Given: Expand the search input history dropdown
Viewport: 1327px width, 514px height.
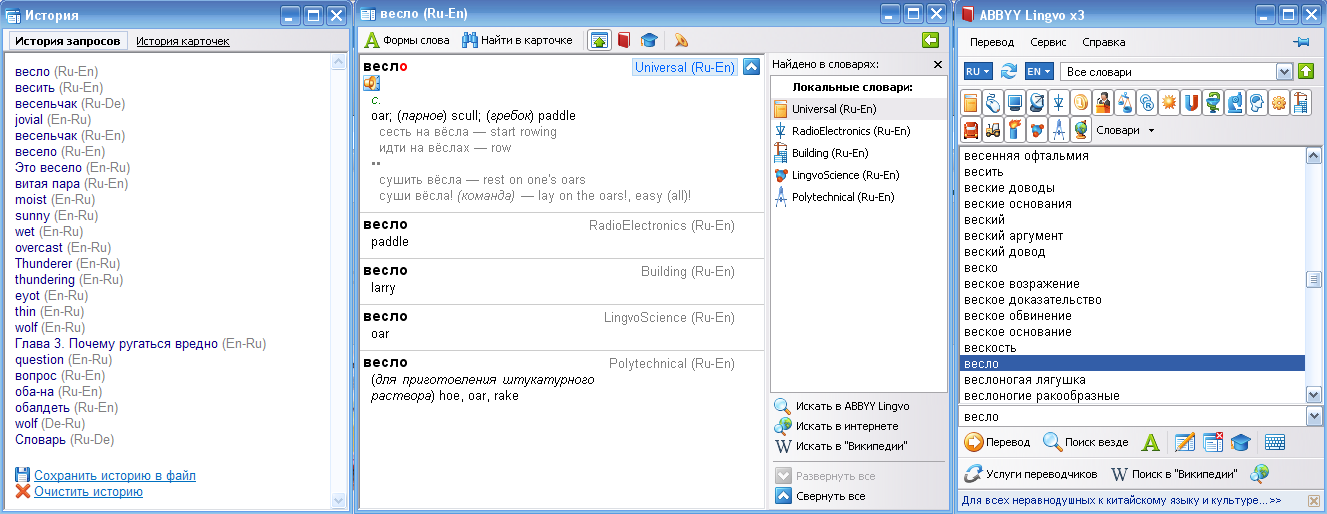Looking at the screenshot, I should (1314, 415).
